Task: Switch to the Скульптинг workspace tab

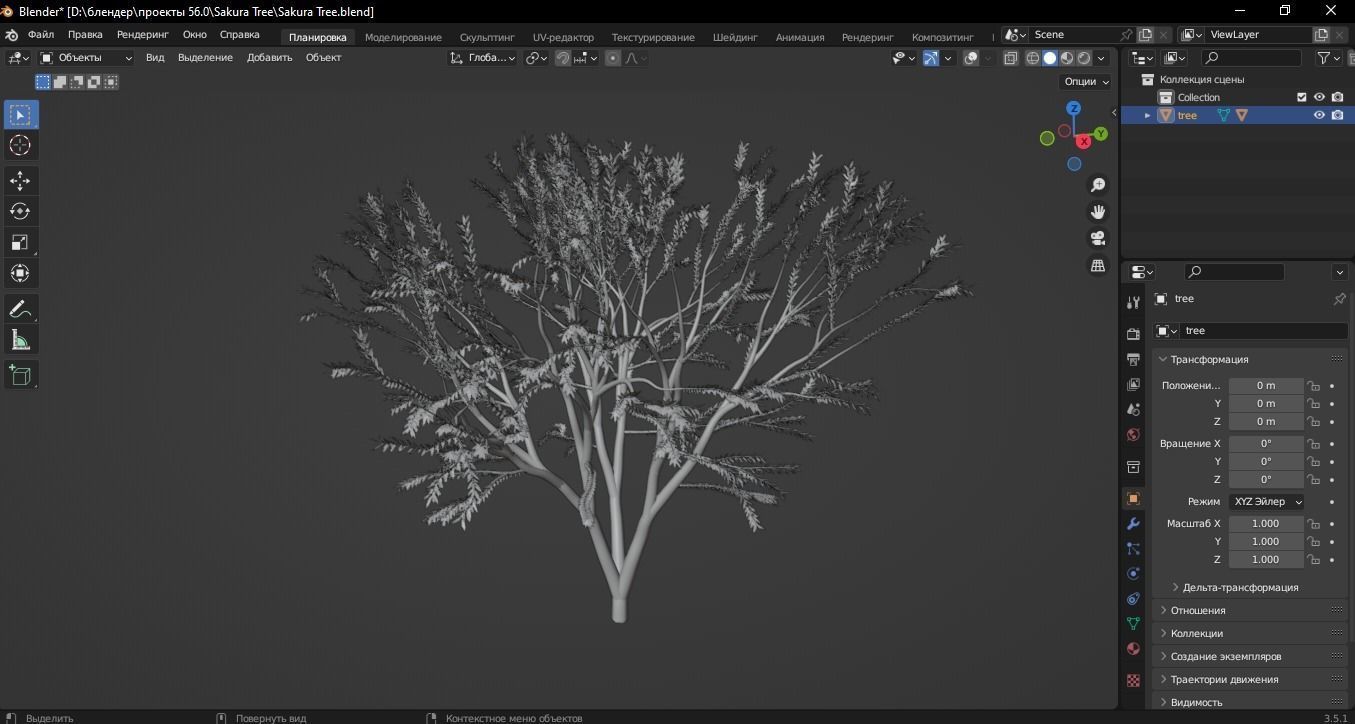Action: pos(487,37)
